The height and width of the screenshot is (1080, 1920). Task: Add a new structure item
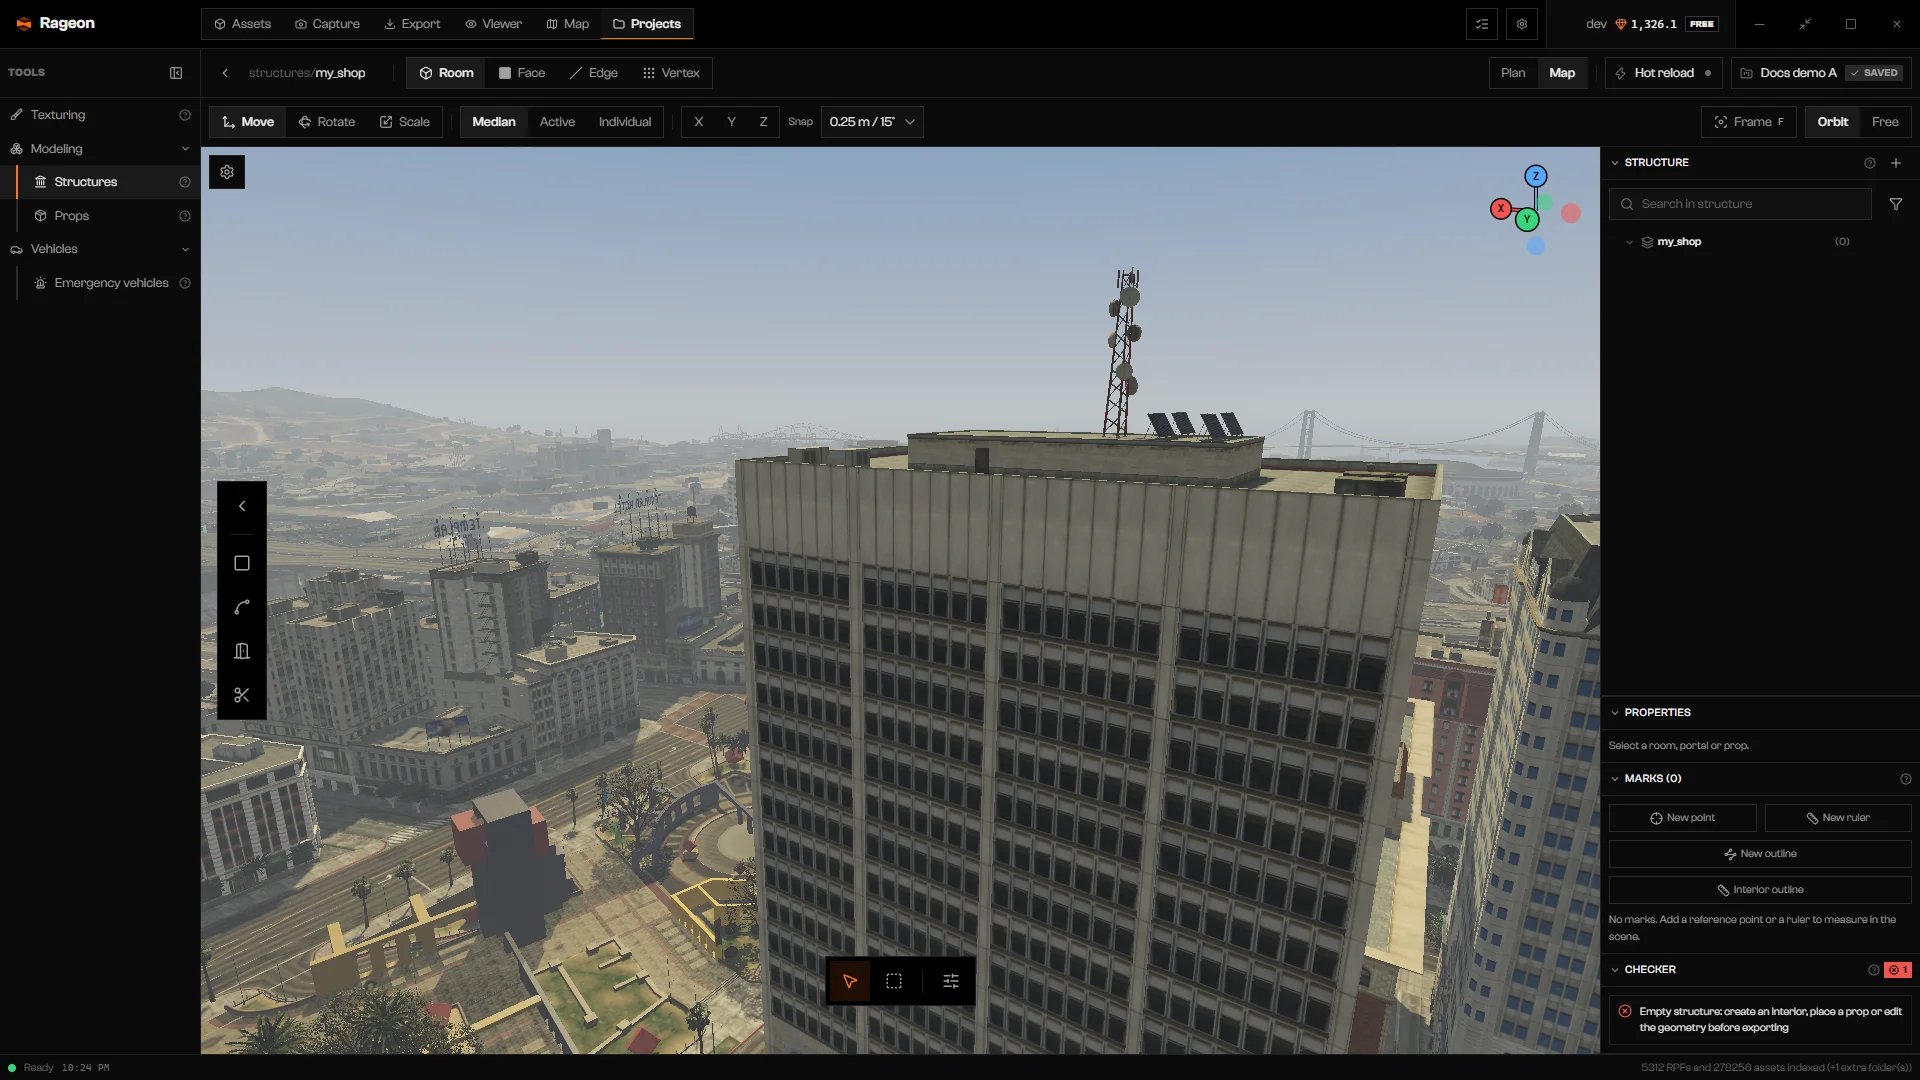tap(1896, 163)
